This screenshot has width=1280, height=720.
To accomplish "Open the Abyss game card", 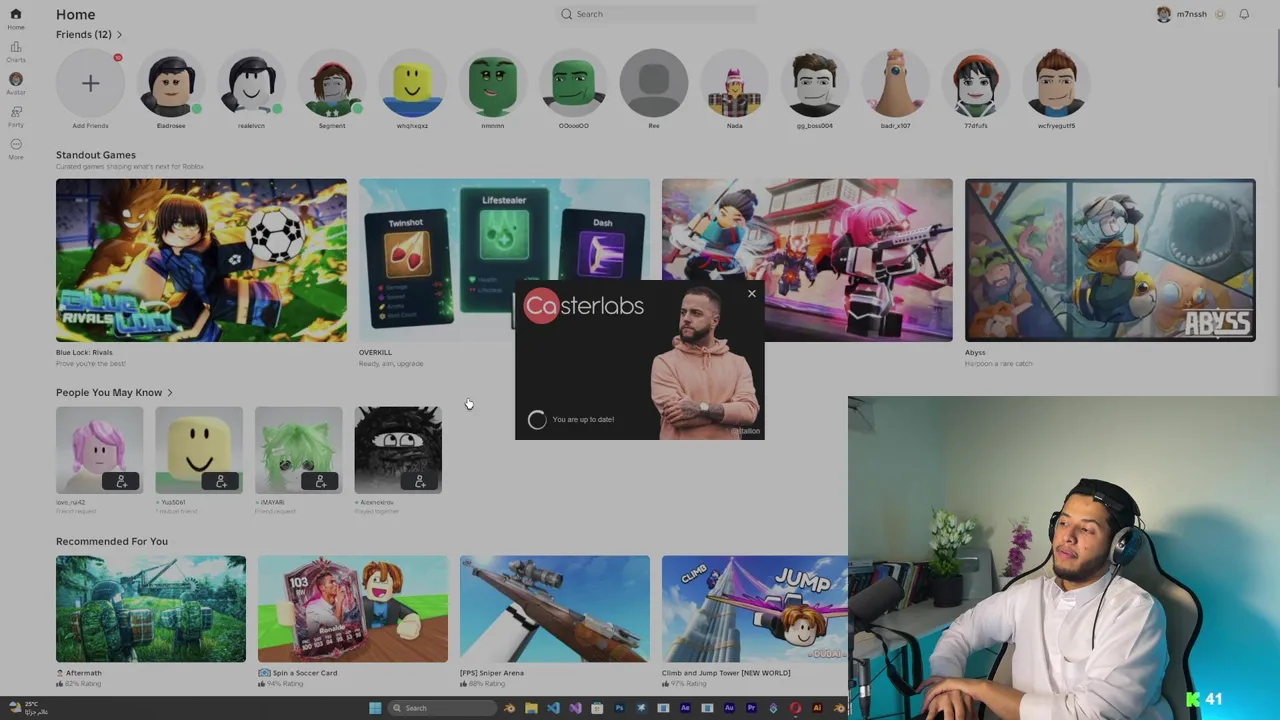I will pos(1110,260).
